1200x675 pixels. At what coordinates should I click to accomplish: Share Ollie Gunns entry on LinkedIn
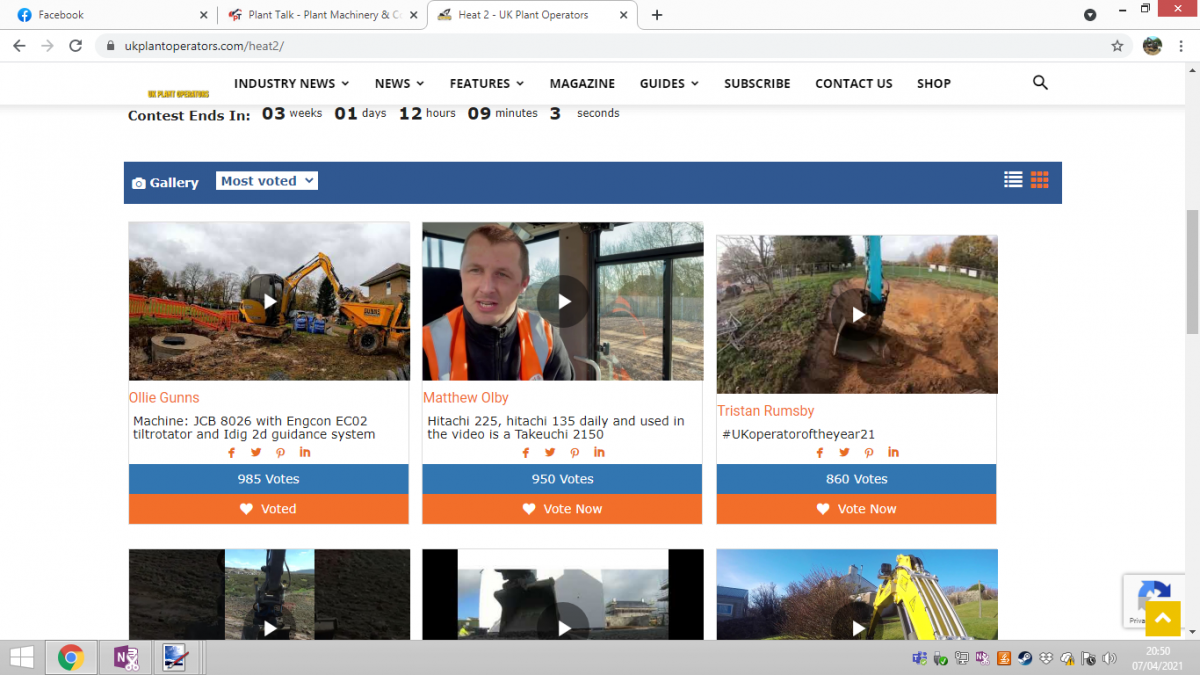pyautogui.click(x=305, y=452)
